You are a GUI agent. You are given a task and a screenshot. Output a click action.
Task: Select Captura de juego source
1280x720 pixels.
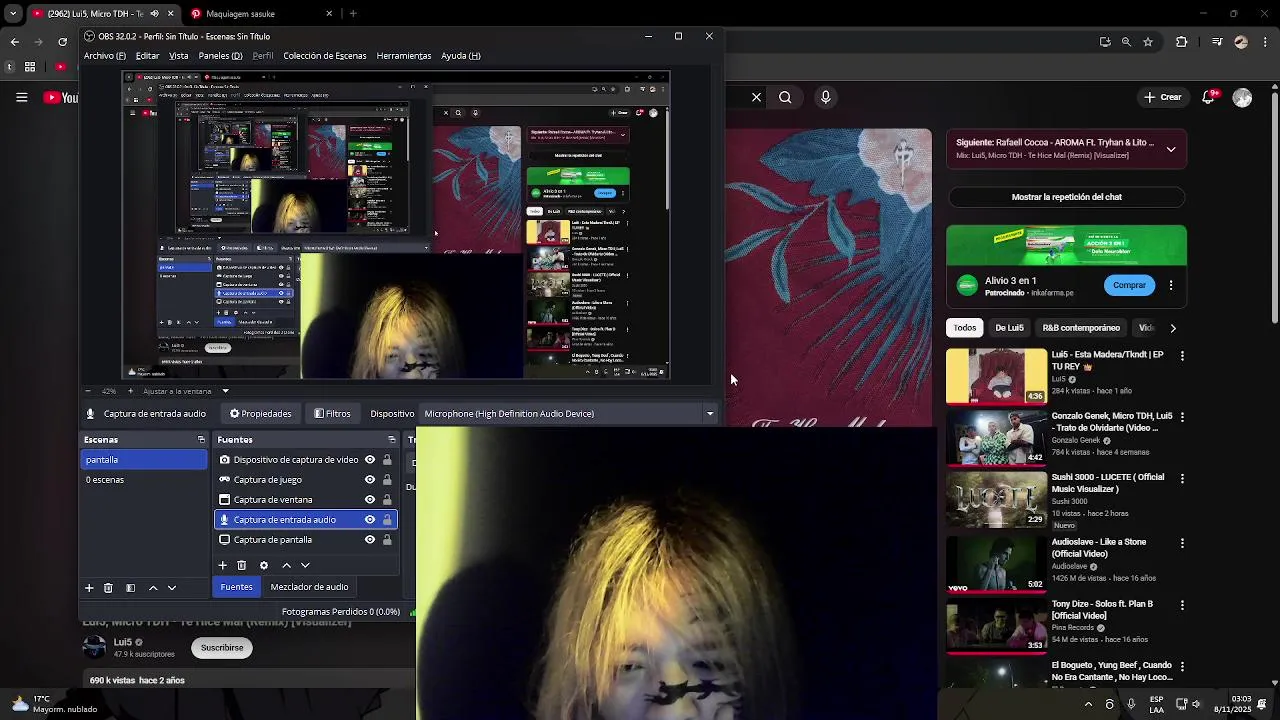[267, 480]
